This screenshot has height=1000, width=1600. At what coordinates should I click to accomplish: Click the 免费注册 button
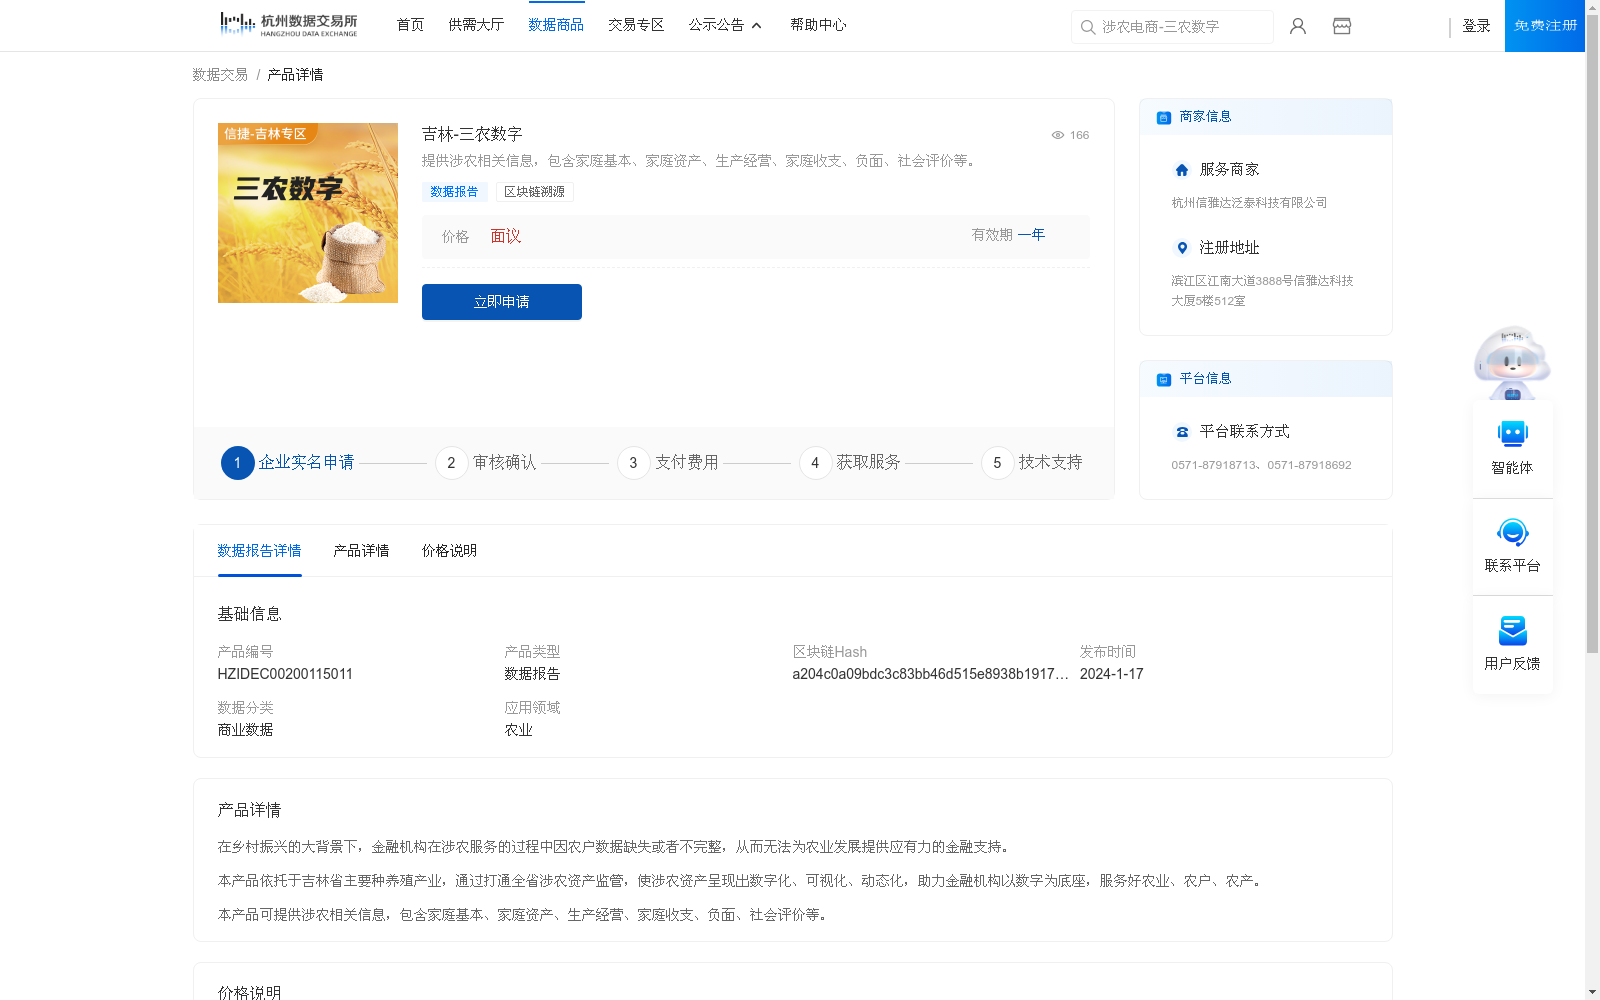point(1545,26)
